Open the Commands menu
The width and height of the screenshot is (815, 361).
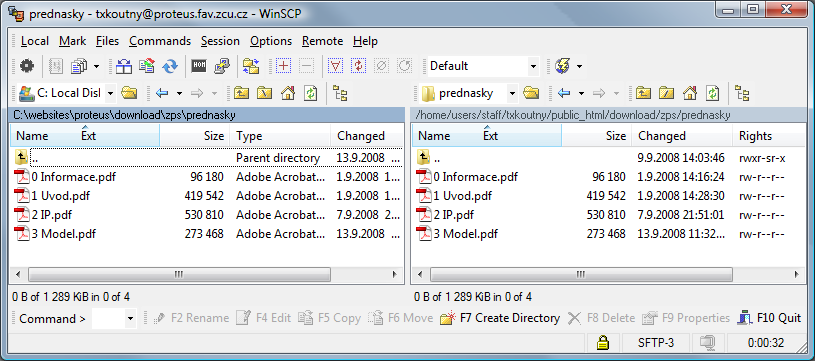pyautogui.click(x=160, y=41)
